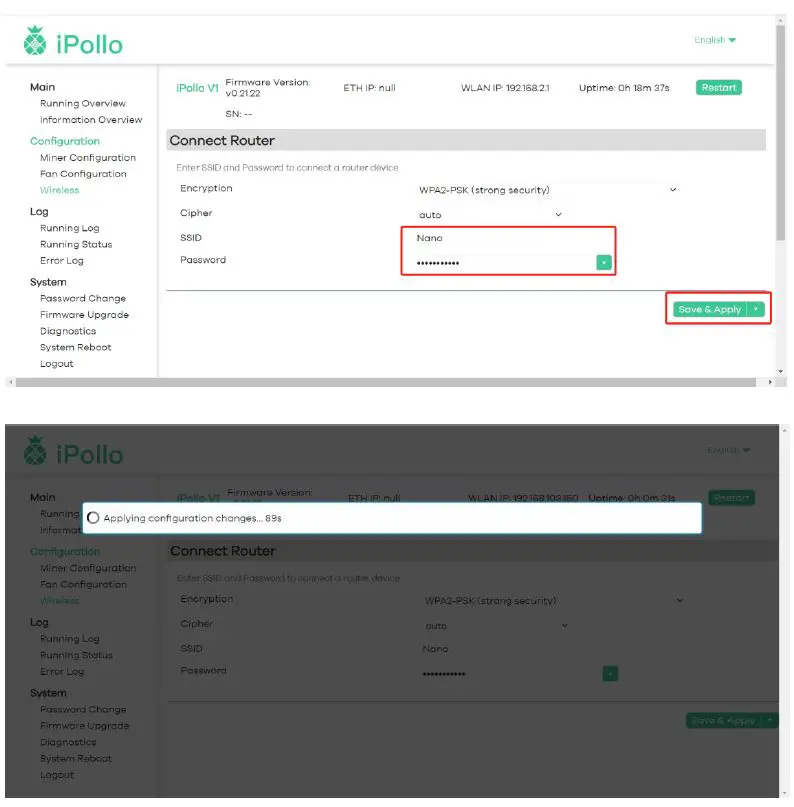
Task: Click the iPollo pineapple logo icon
Action: [35, 42]
